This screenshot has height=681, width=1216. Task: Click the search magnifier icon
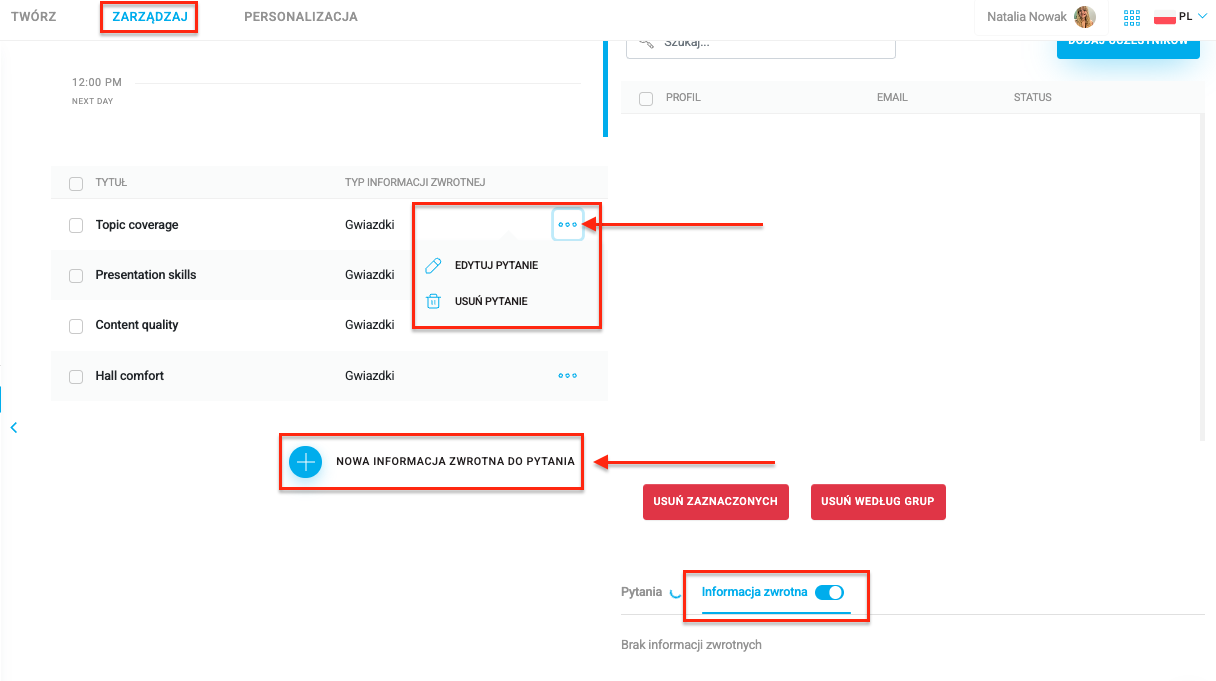646,42
